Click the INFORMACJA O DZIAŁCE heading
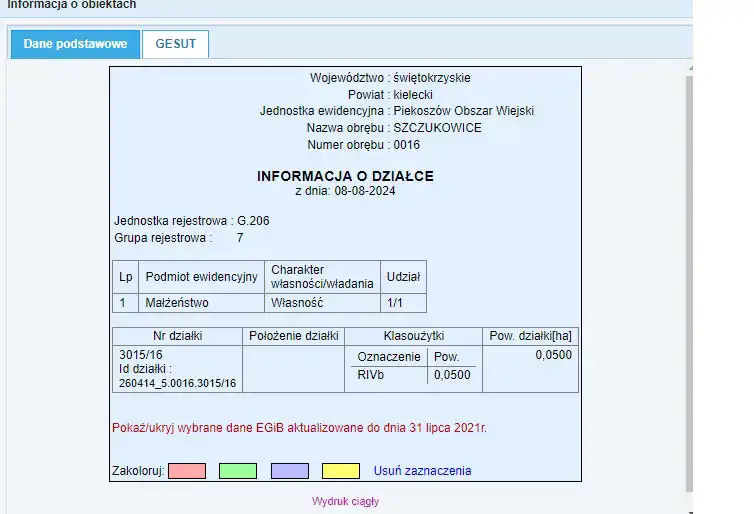754x514 pixels. coord(345,176)
